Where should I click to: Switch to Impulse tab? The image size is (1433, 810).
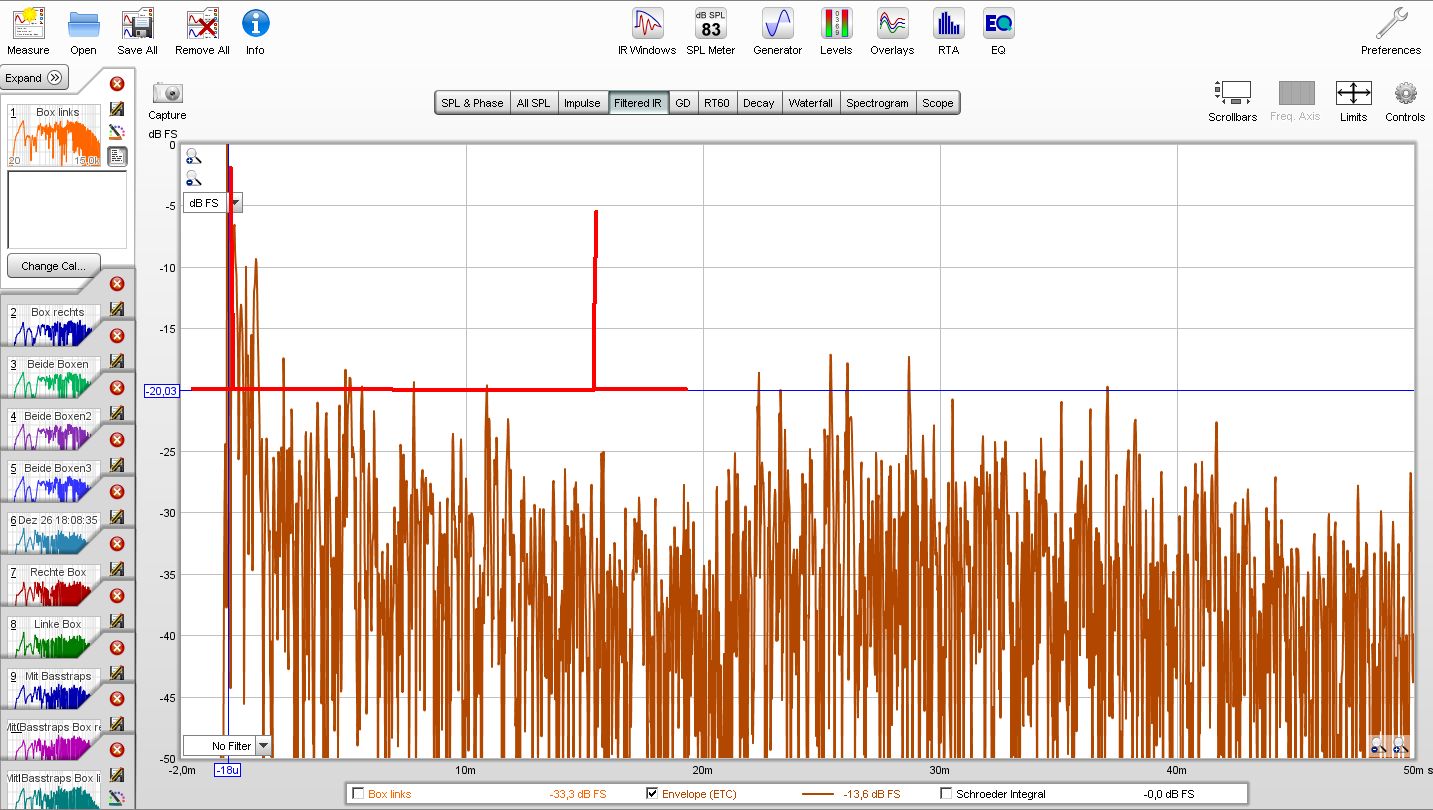click(x=582, y=103)
